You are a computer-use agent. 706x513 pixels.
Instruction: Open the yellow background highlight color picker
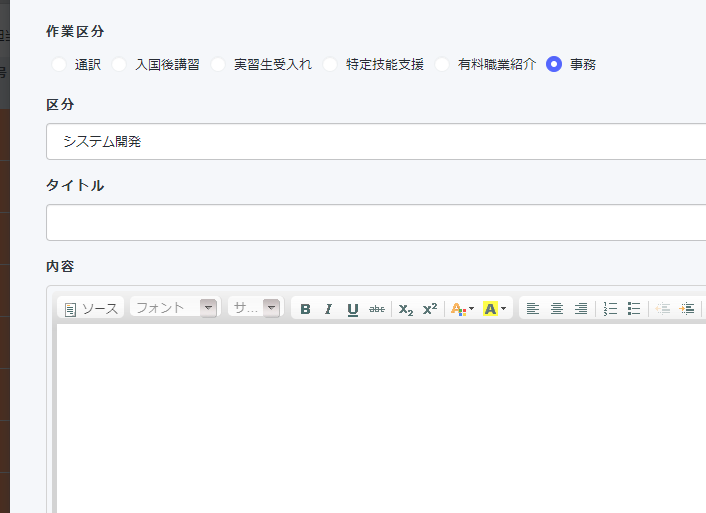[x=495, y=309]
